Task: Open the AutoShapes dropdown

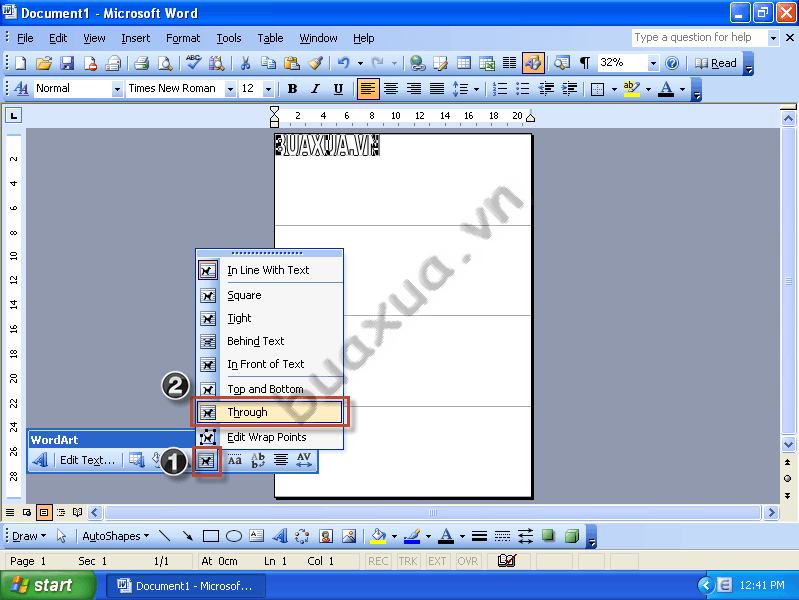Action: (x=116, y=536)
